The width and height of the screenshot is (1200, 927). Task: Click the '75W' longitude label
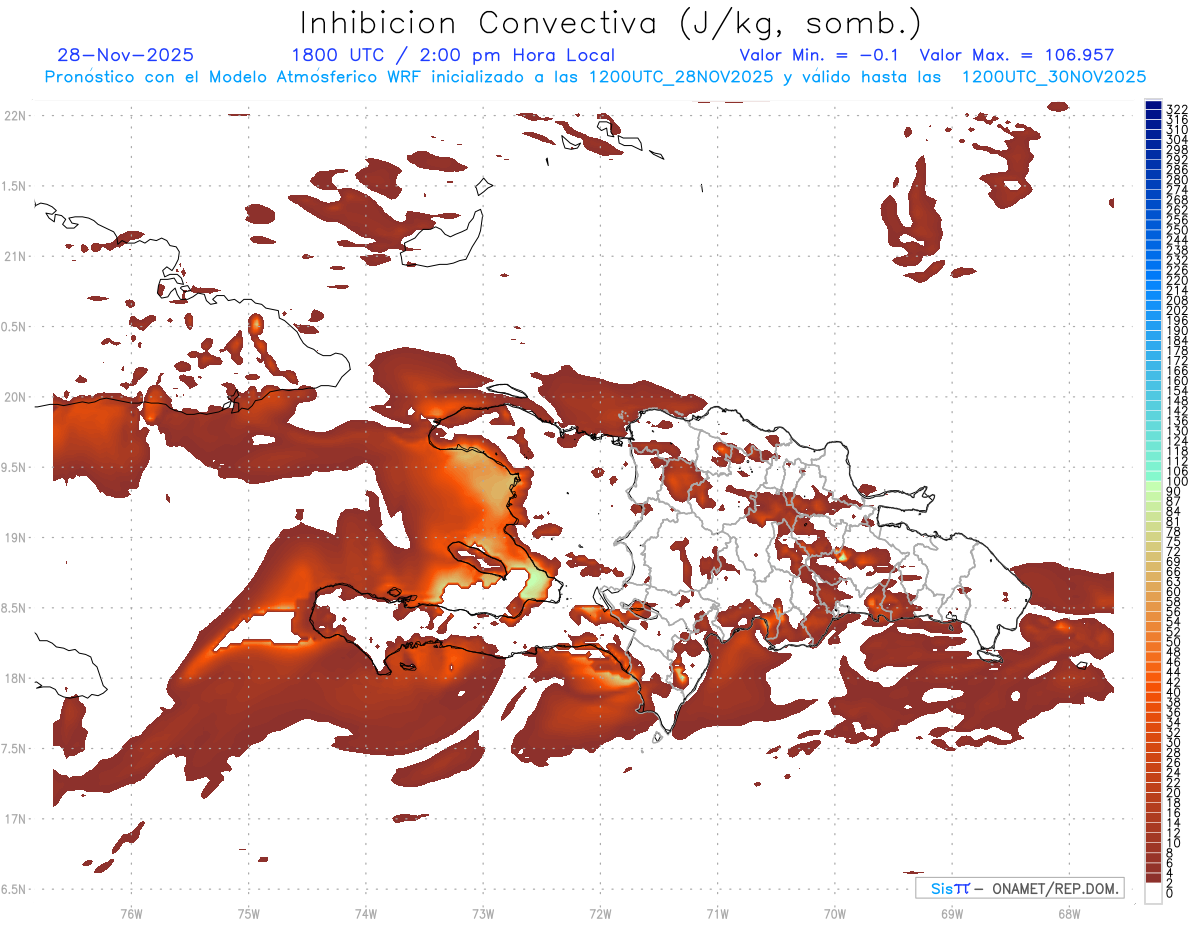(x=249, y=913)
